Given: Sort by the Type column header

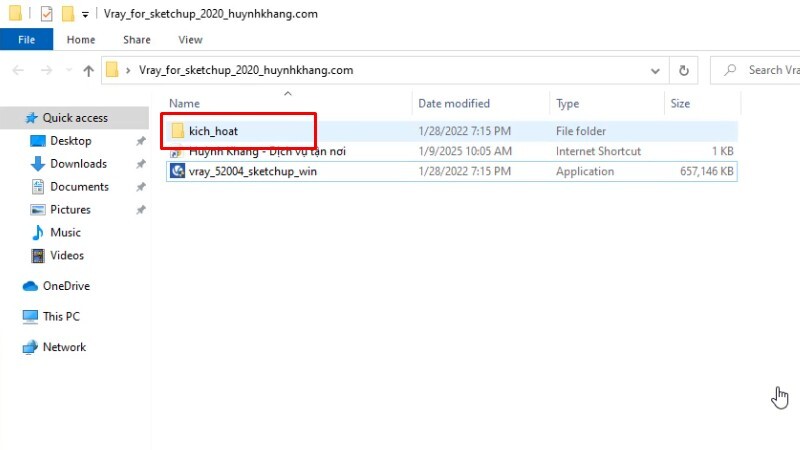Looking at the screenshot, I should 567,104.
